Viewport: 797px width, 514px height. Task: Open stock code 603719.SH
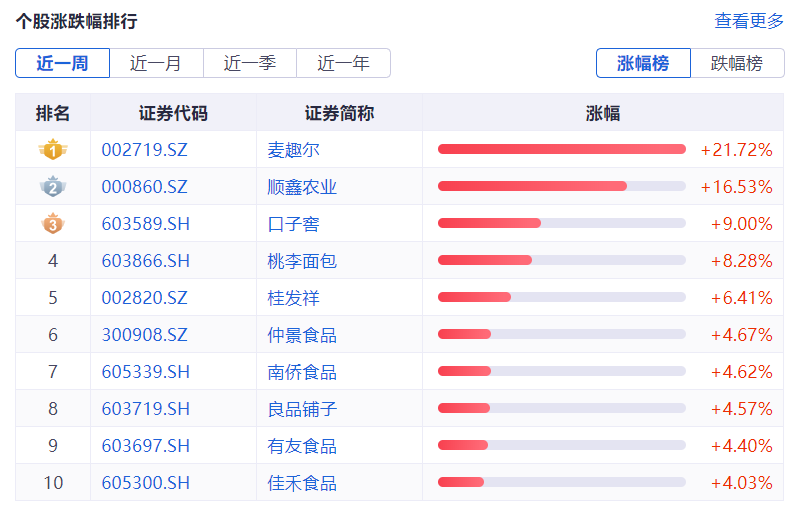145,409
